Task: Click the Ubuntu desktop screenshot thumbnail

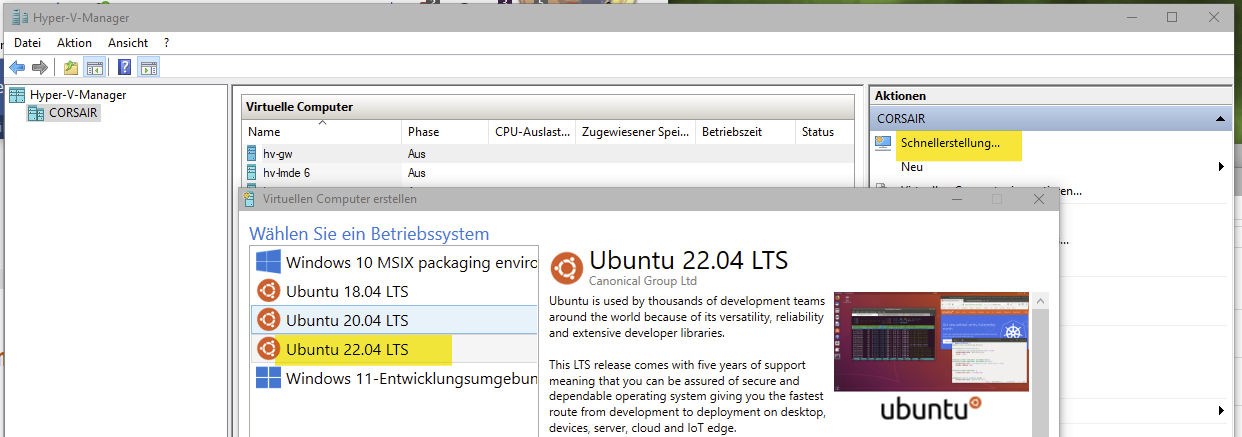Action: click(x=931, y=341)
